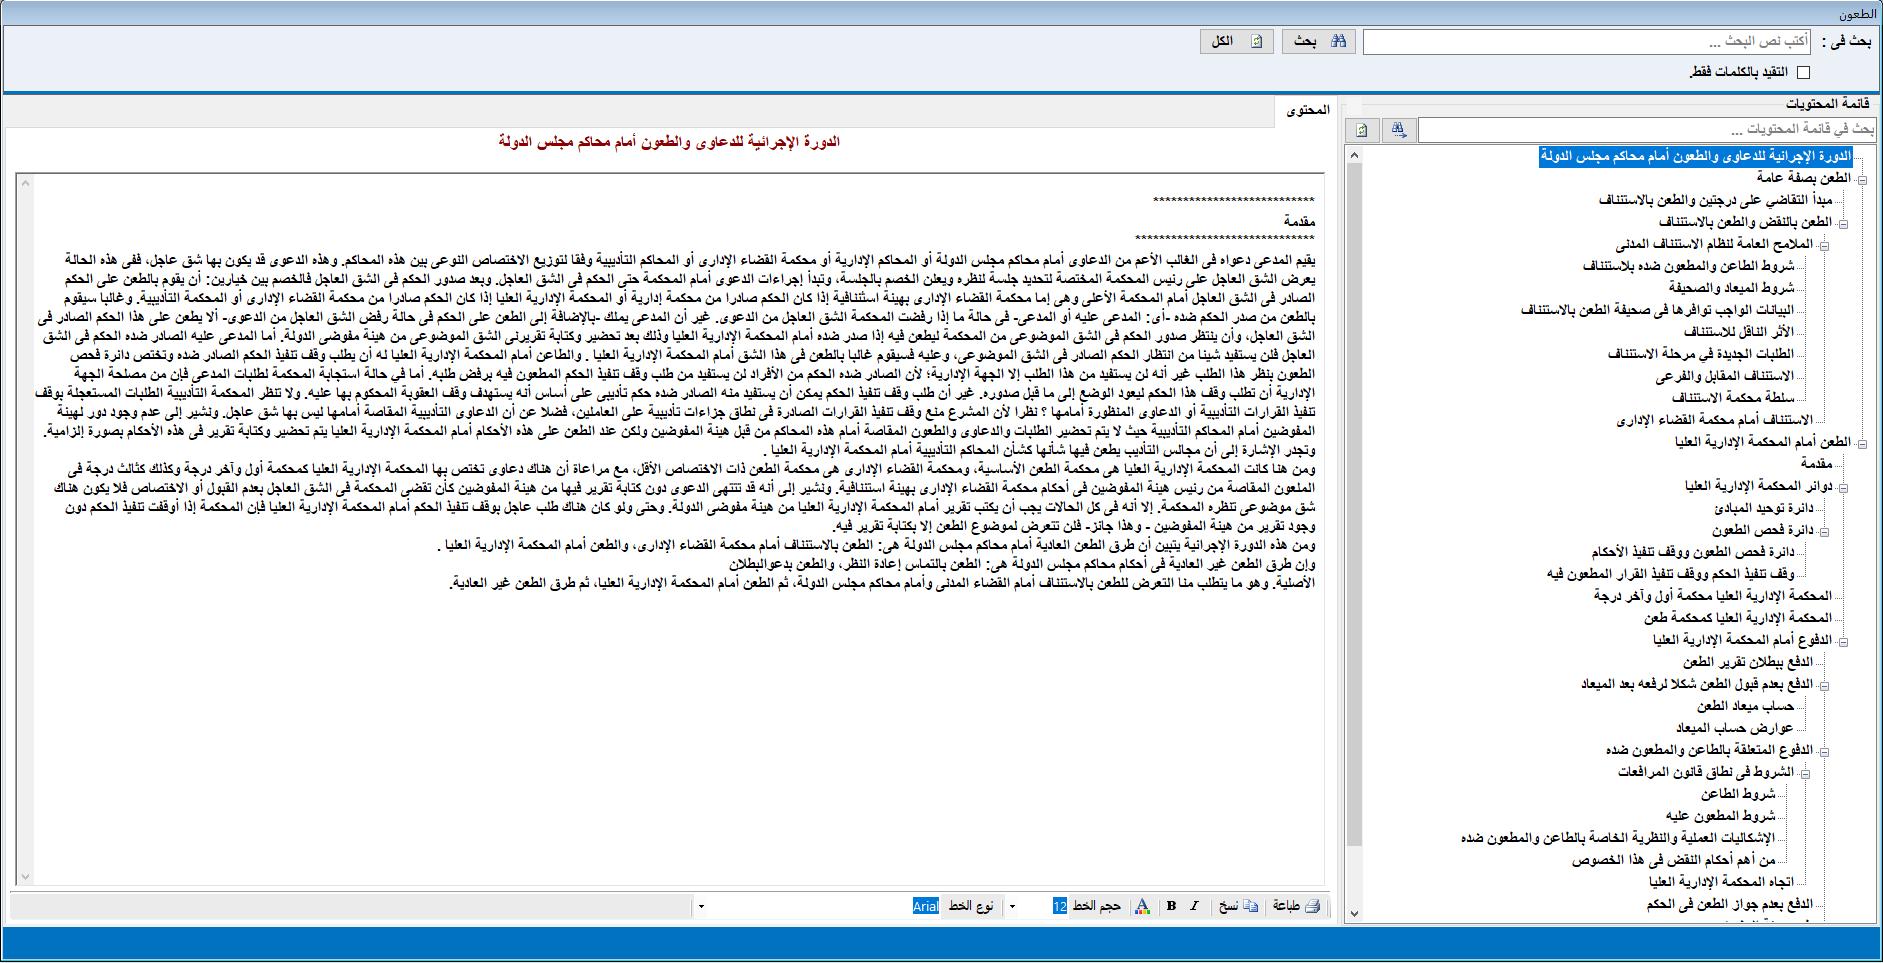
Task: Select الإشكاليات العملية والنظرية tree item
Action: [x=1618, y=838]
